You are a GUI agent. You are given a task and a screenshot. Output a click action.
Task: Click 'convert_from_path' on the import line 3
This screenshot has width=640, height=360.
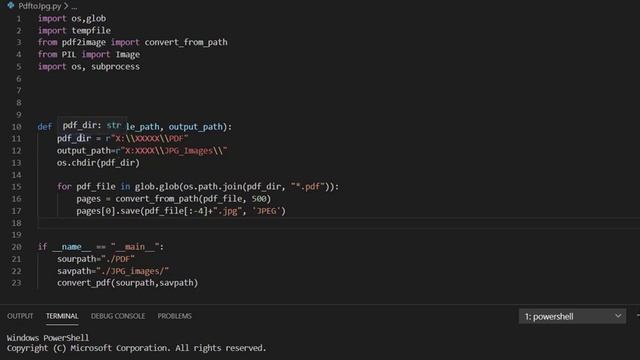tap(186, 42)
